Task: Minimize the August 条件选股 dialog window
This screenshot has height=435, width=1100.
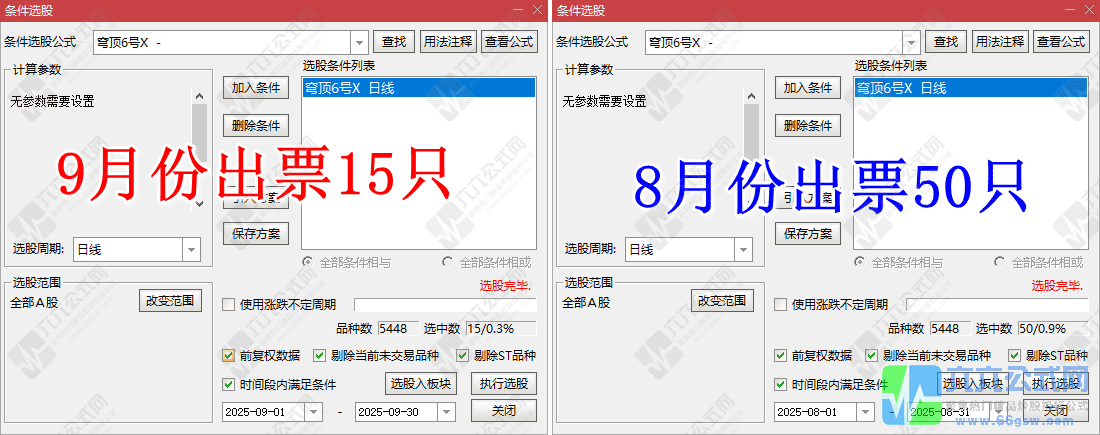Action: pyautogui.click(x=1069, y=9)
